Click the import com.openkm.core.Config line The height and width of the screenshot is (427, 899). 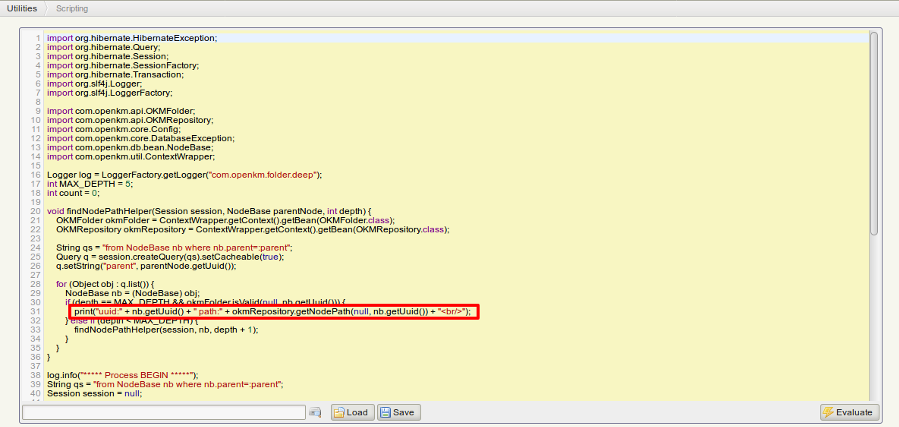[109, 129]
